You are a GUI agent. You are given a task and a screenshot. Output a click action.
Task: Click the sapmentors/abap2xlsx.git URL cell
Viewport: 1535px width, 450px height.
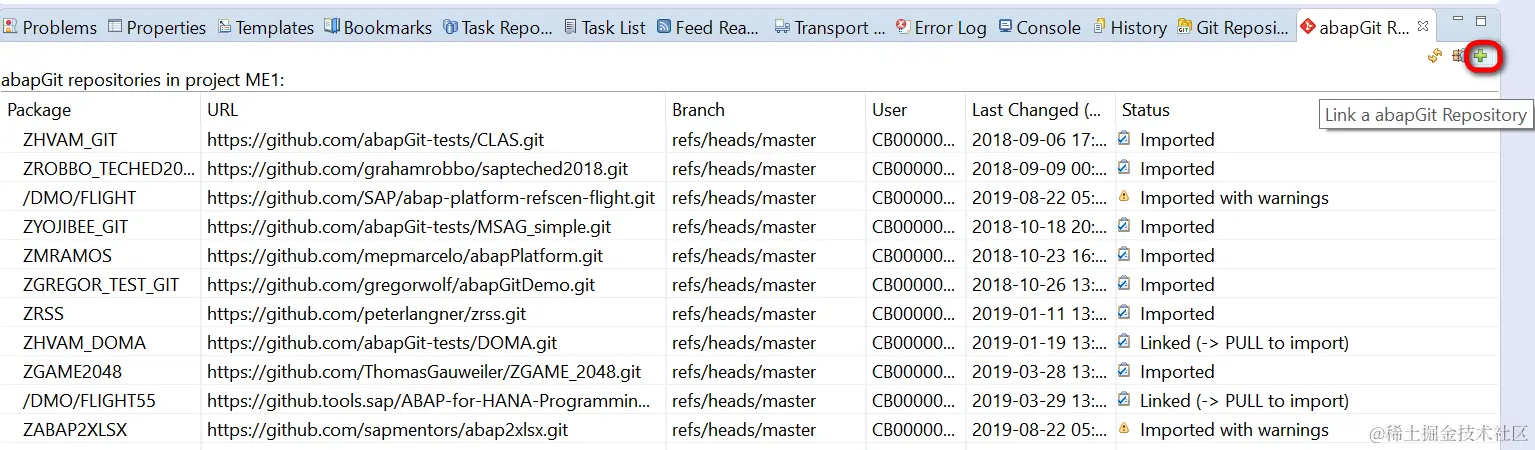coord(388,430)
